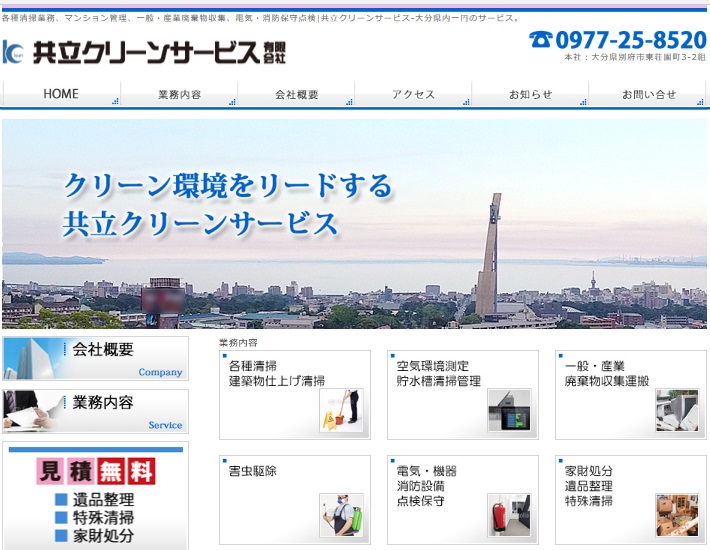Click the waste collection box image
This screenshot has height=550, width=710.
tap(677, 410)
